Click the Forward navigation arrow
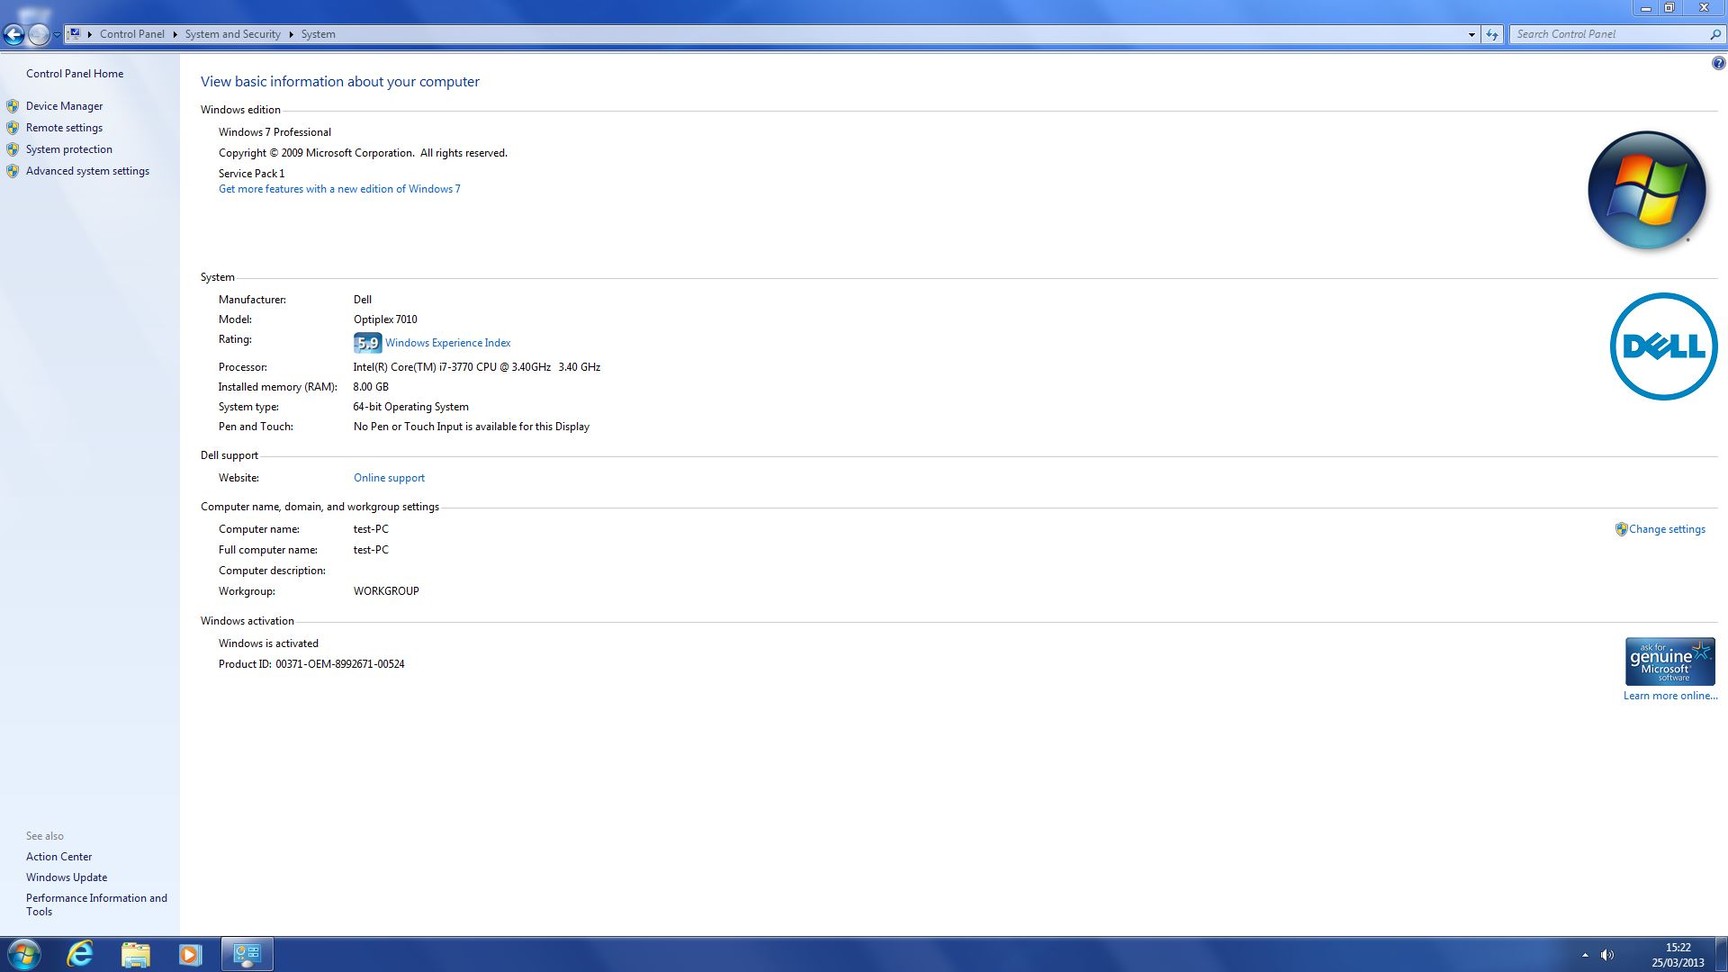1728x972 pixels. [x=38, y=34]
